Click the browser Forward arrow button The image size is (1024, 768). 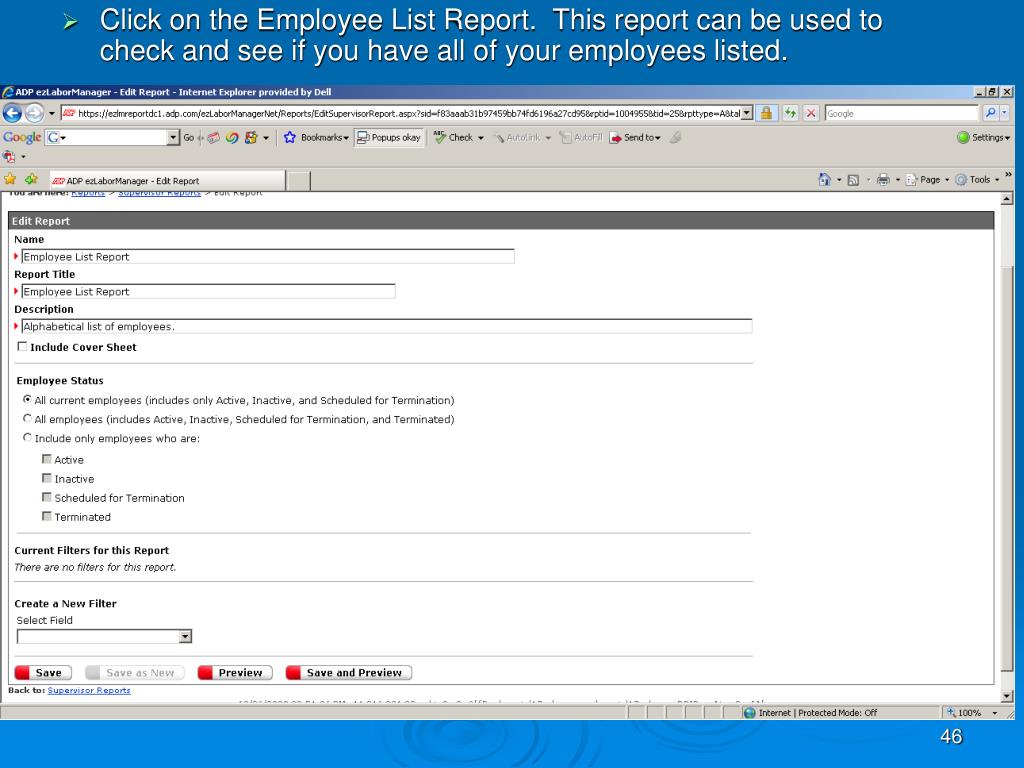35,113
